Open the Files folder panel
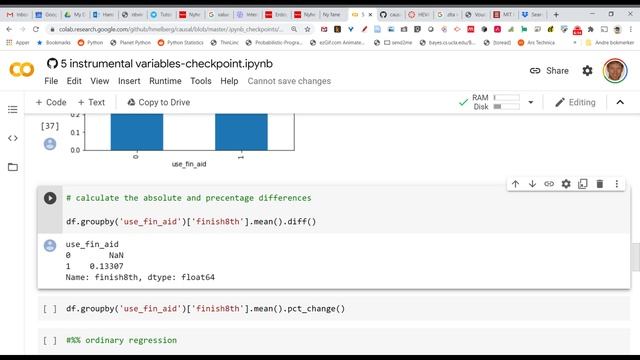Viewport: 640px width, 360px height. pyautogui.click(x=13, y=167)
